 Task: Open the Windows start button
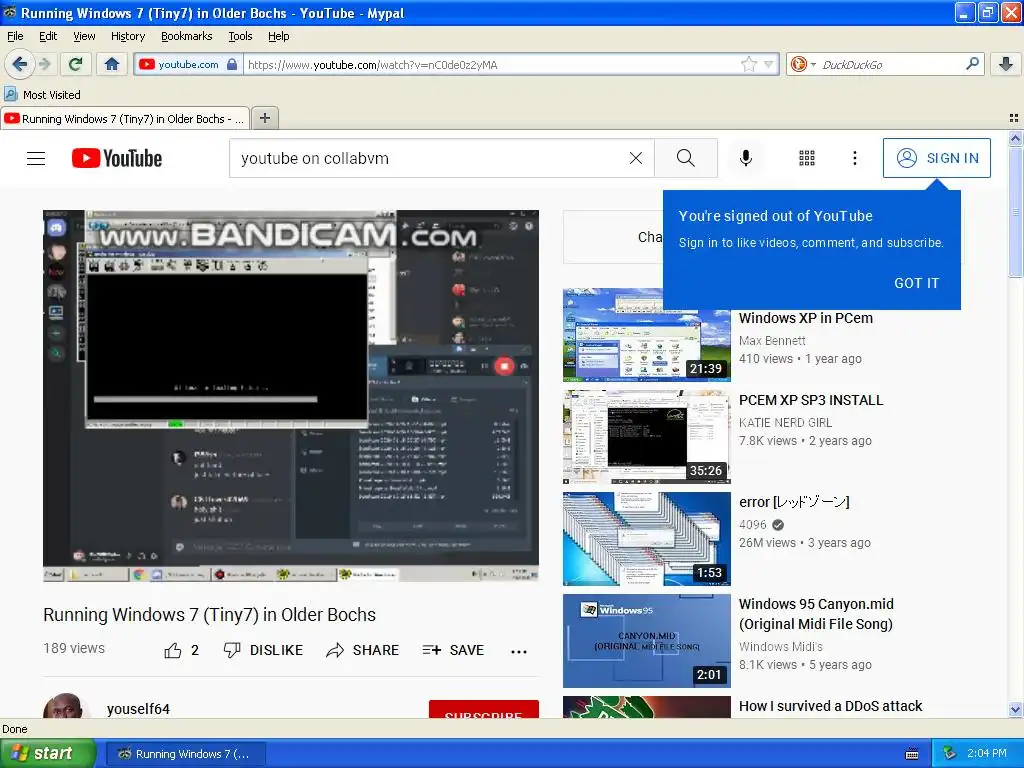pyautogui.click(x=48, y=754)
